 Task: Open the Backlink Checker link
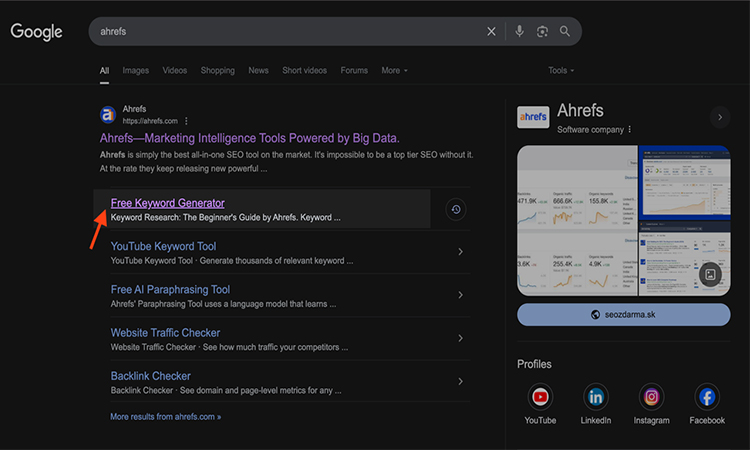151,376
